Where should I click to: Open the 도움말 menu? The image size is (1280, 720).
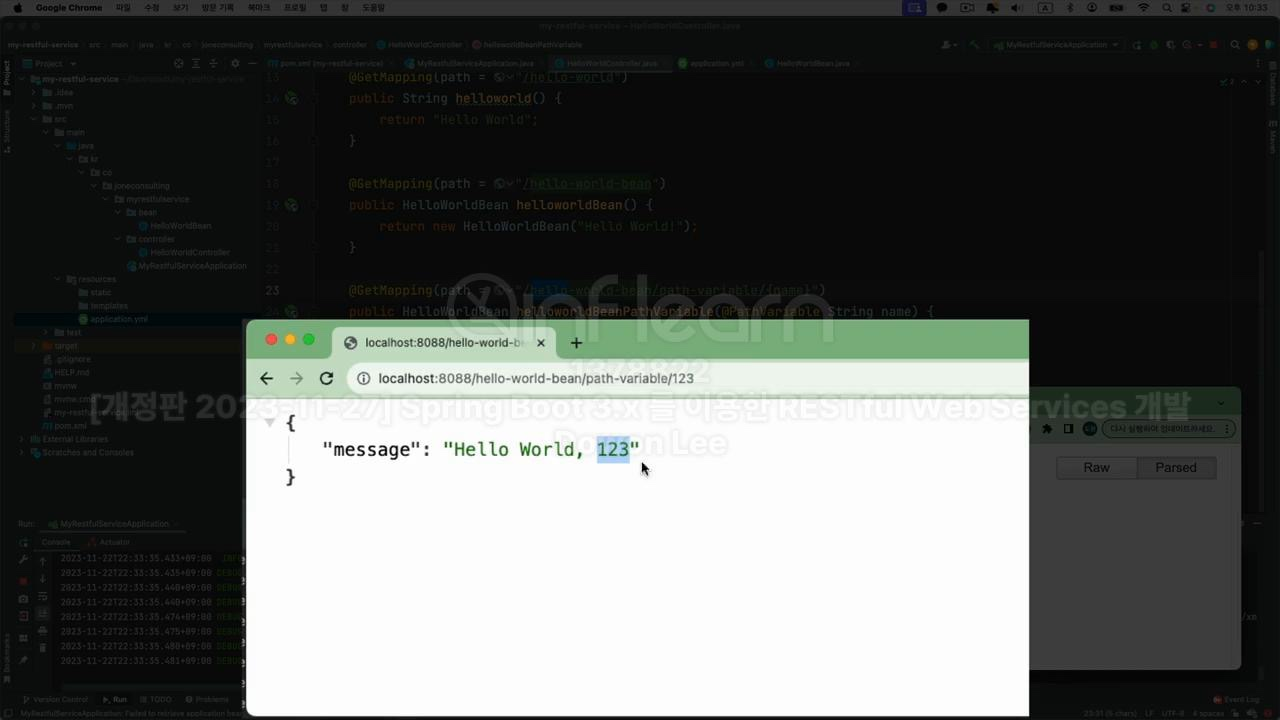(373, 8)
